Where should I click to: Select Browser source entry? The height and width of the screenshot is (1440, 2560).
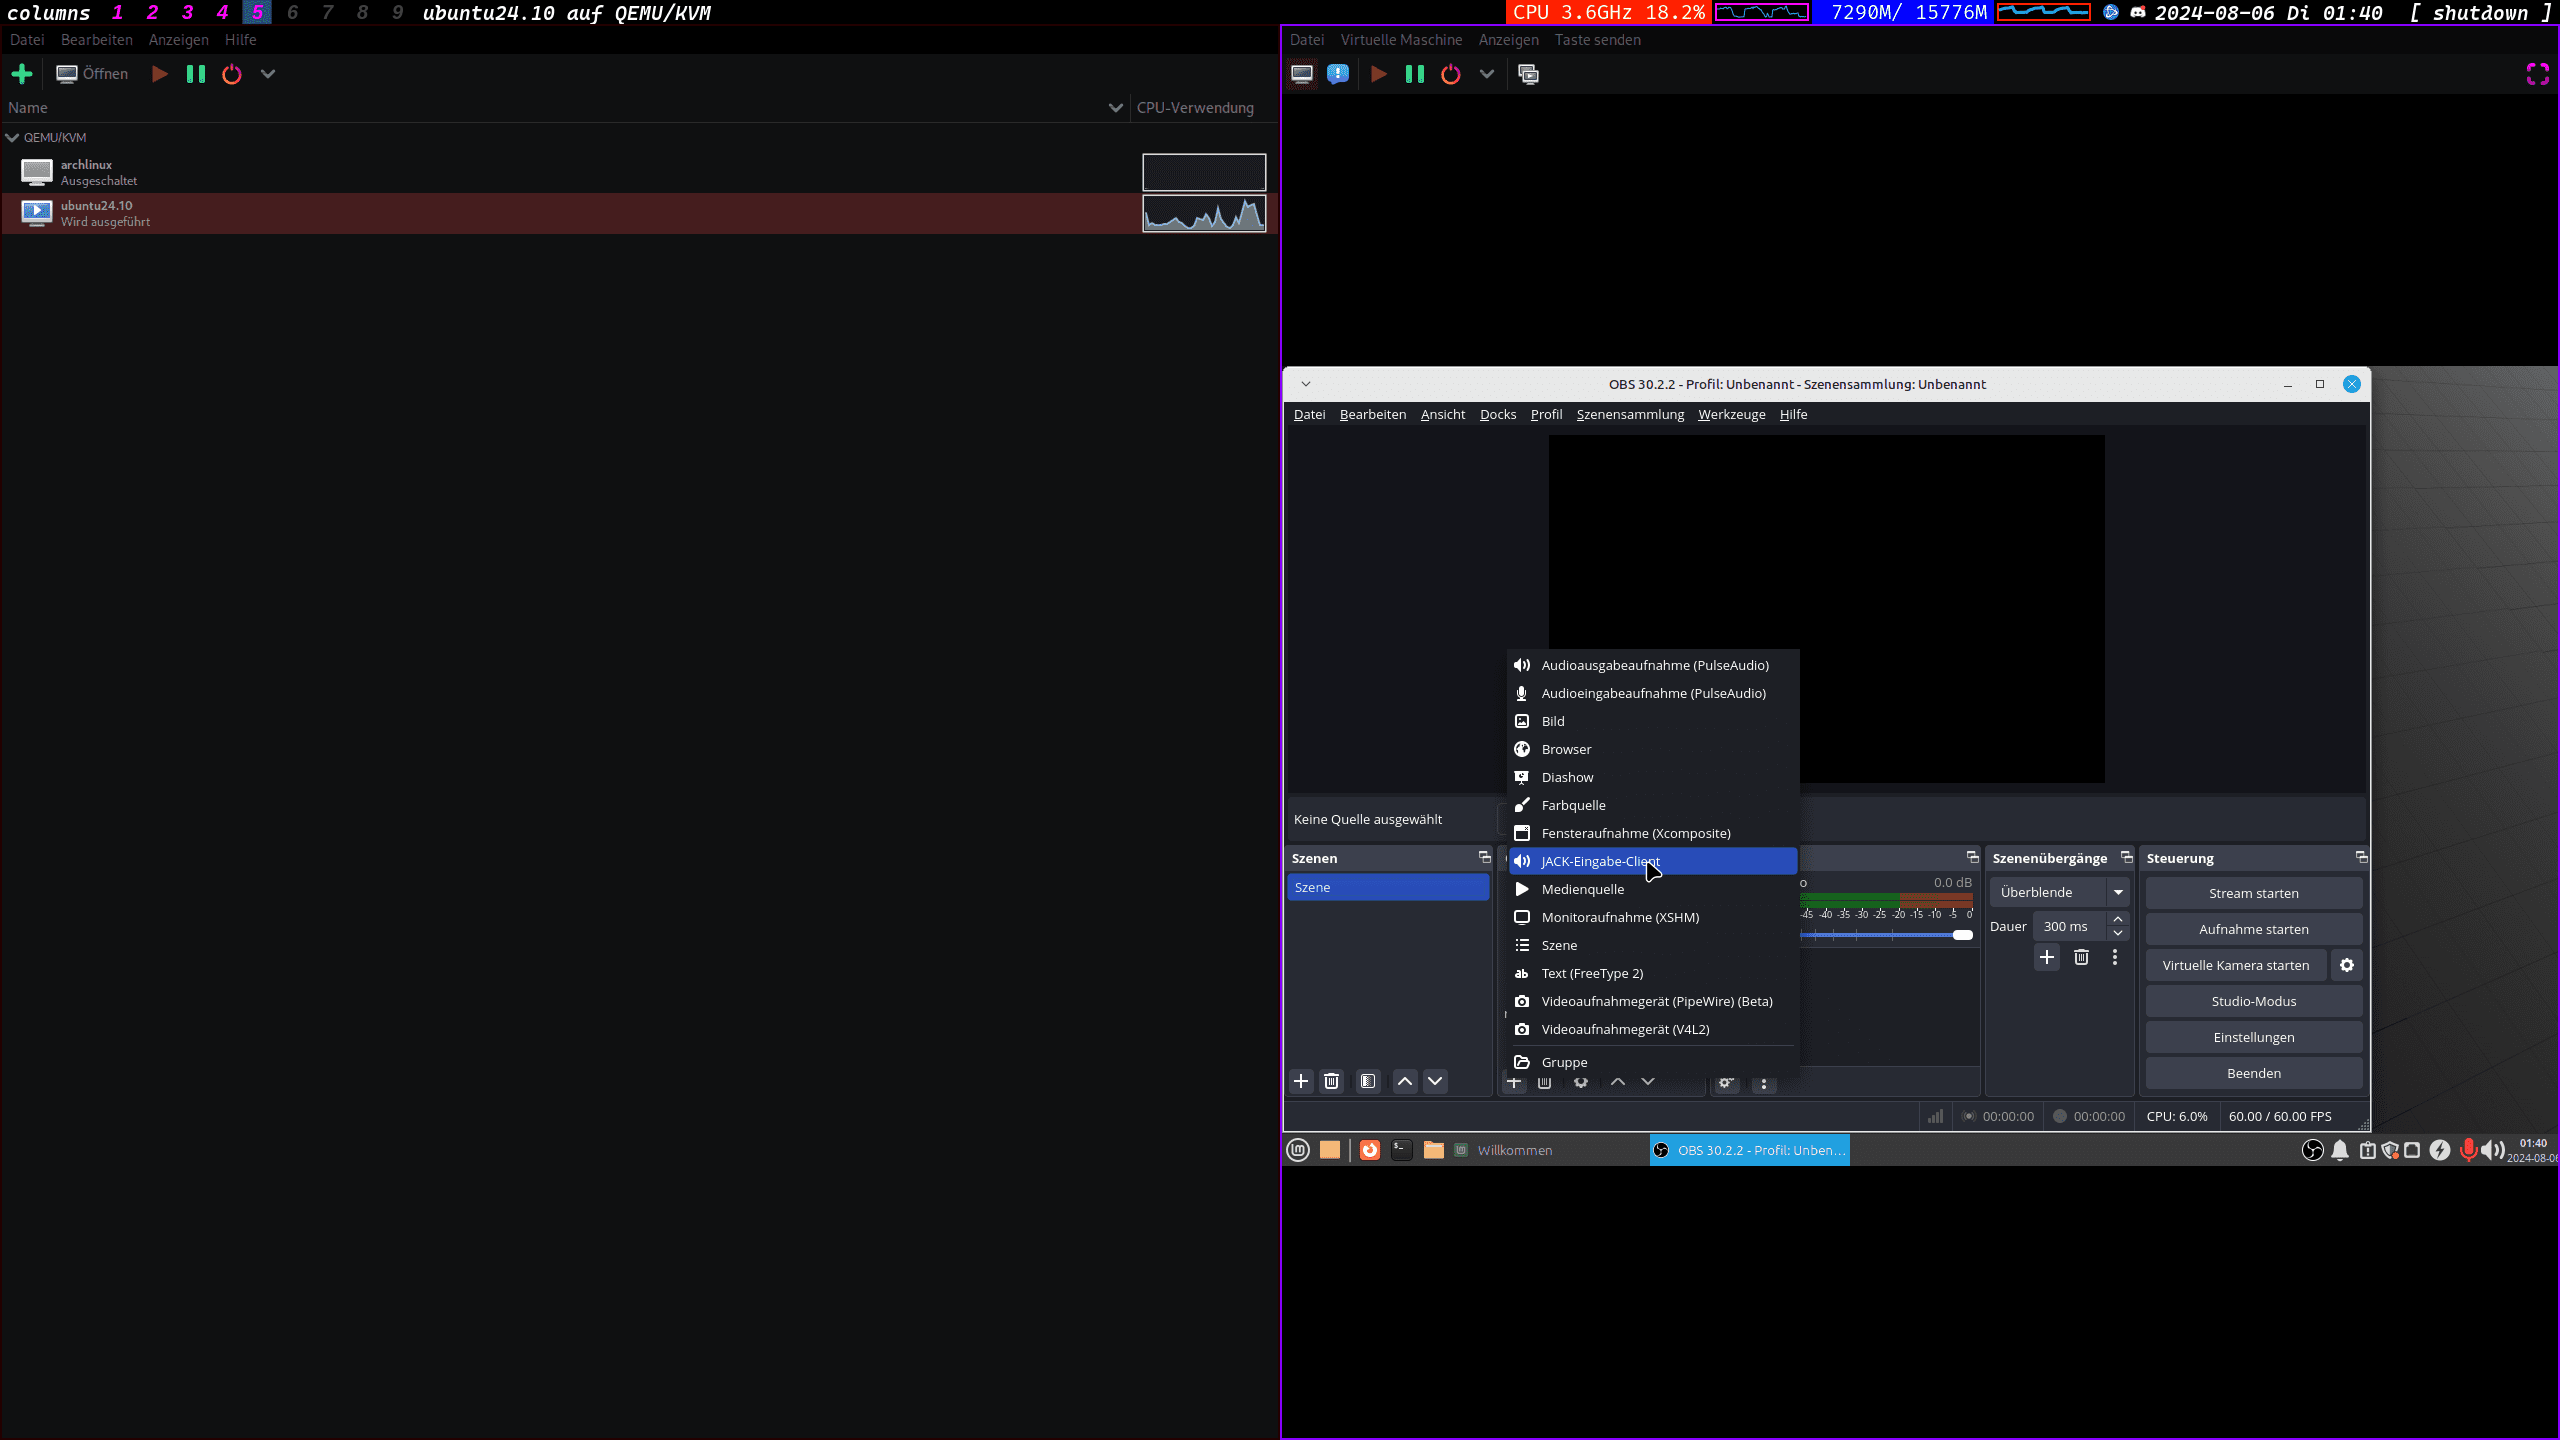tap(1653, 749)
